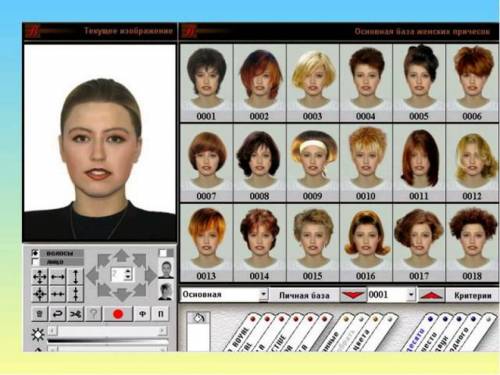The image size is (500, 375).
Task: Select the scissors cut tool
Action: (75, 314)
